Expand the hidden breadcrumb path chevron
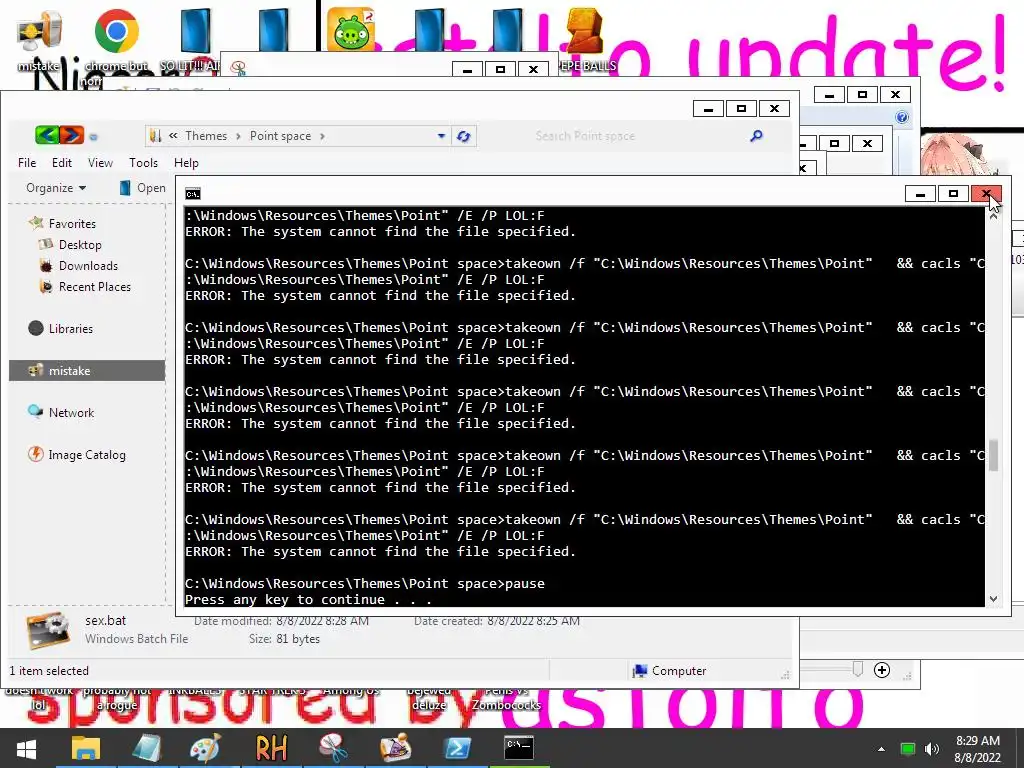Screen dimensions: 1024x768 [173, 136]
